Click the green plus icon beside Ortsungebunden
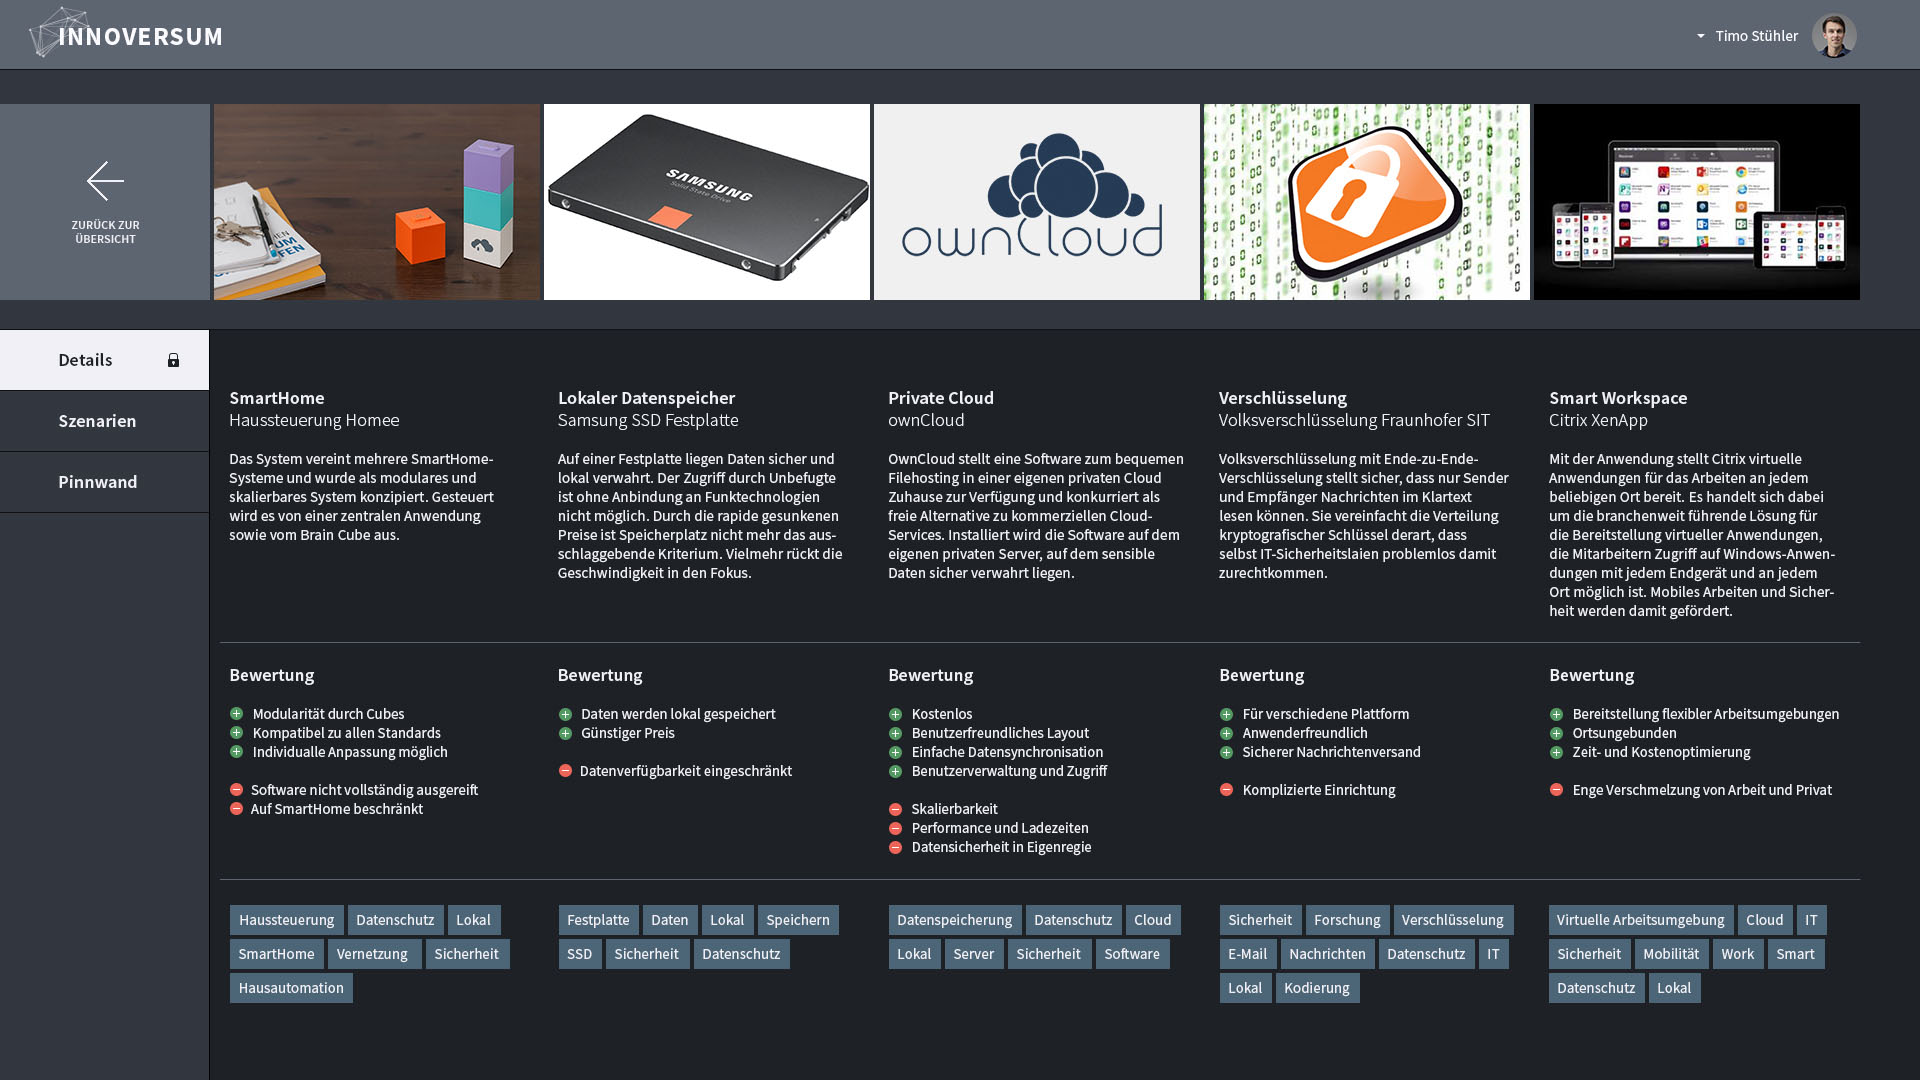Screen dimensions: 1920x1080 pos(1556,733)
